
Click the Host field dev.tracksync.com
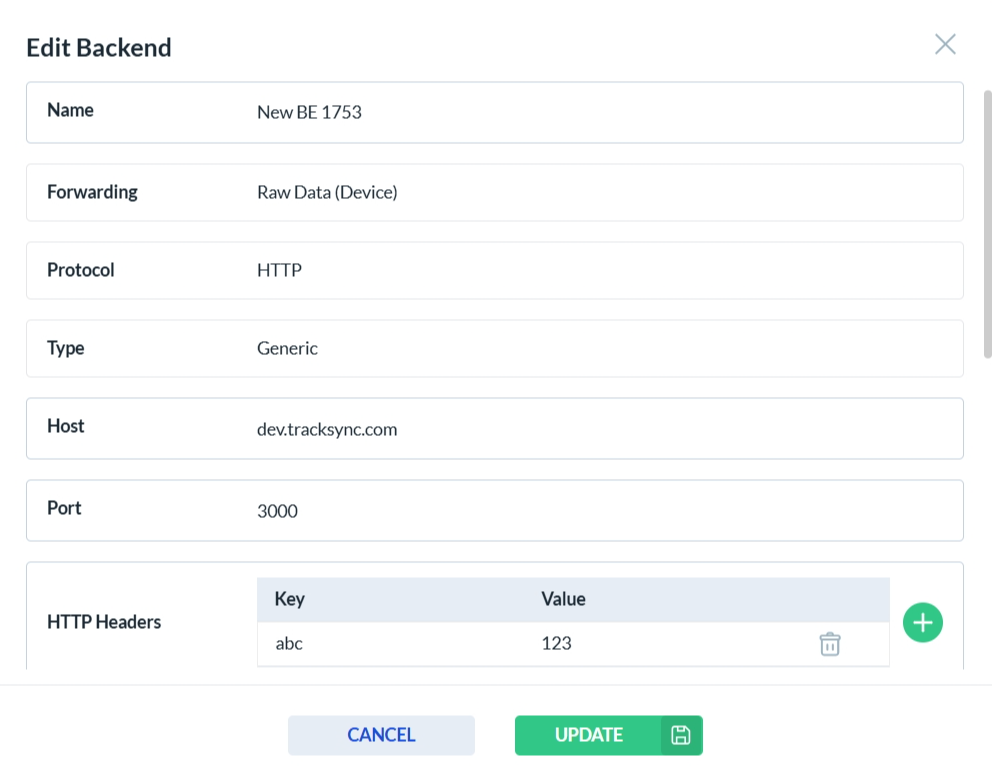(600, 429)
